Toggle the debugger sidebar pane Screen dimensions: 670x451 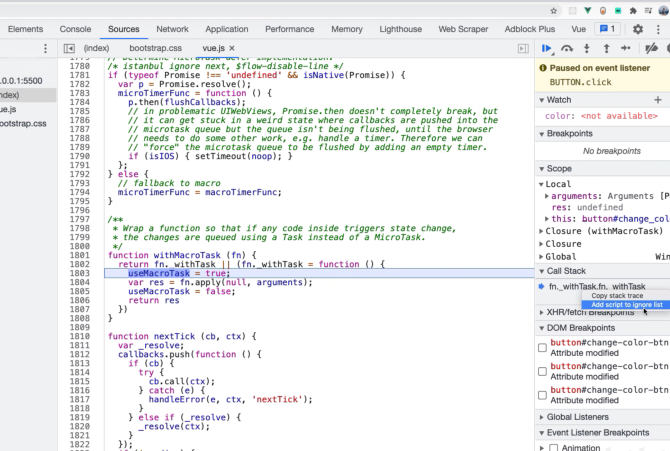(523, 48)
